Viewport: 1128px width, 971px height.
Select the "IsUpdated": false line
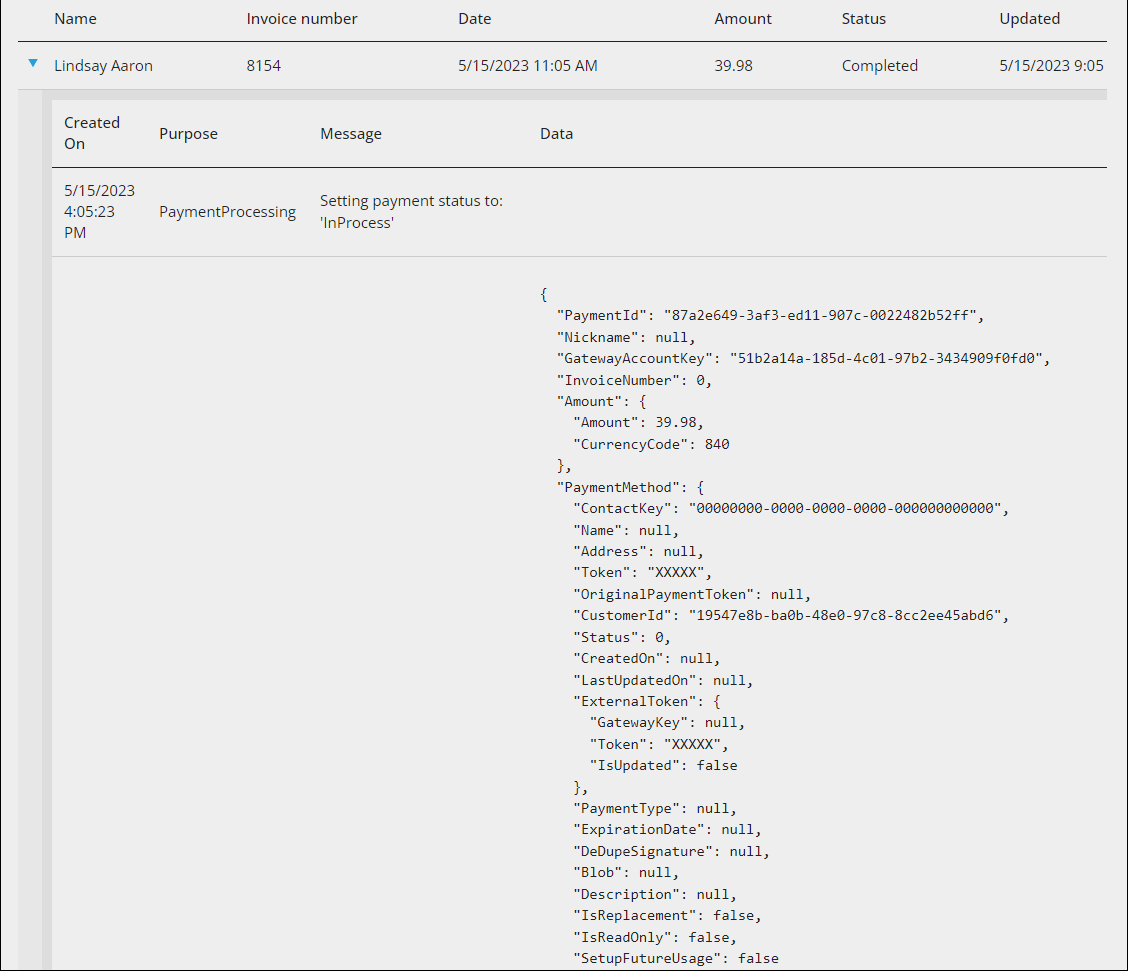(x=663, y=765)
